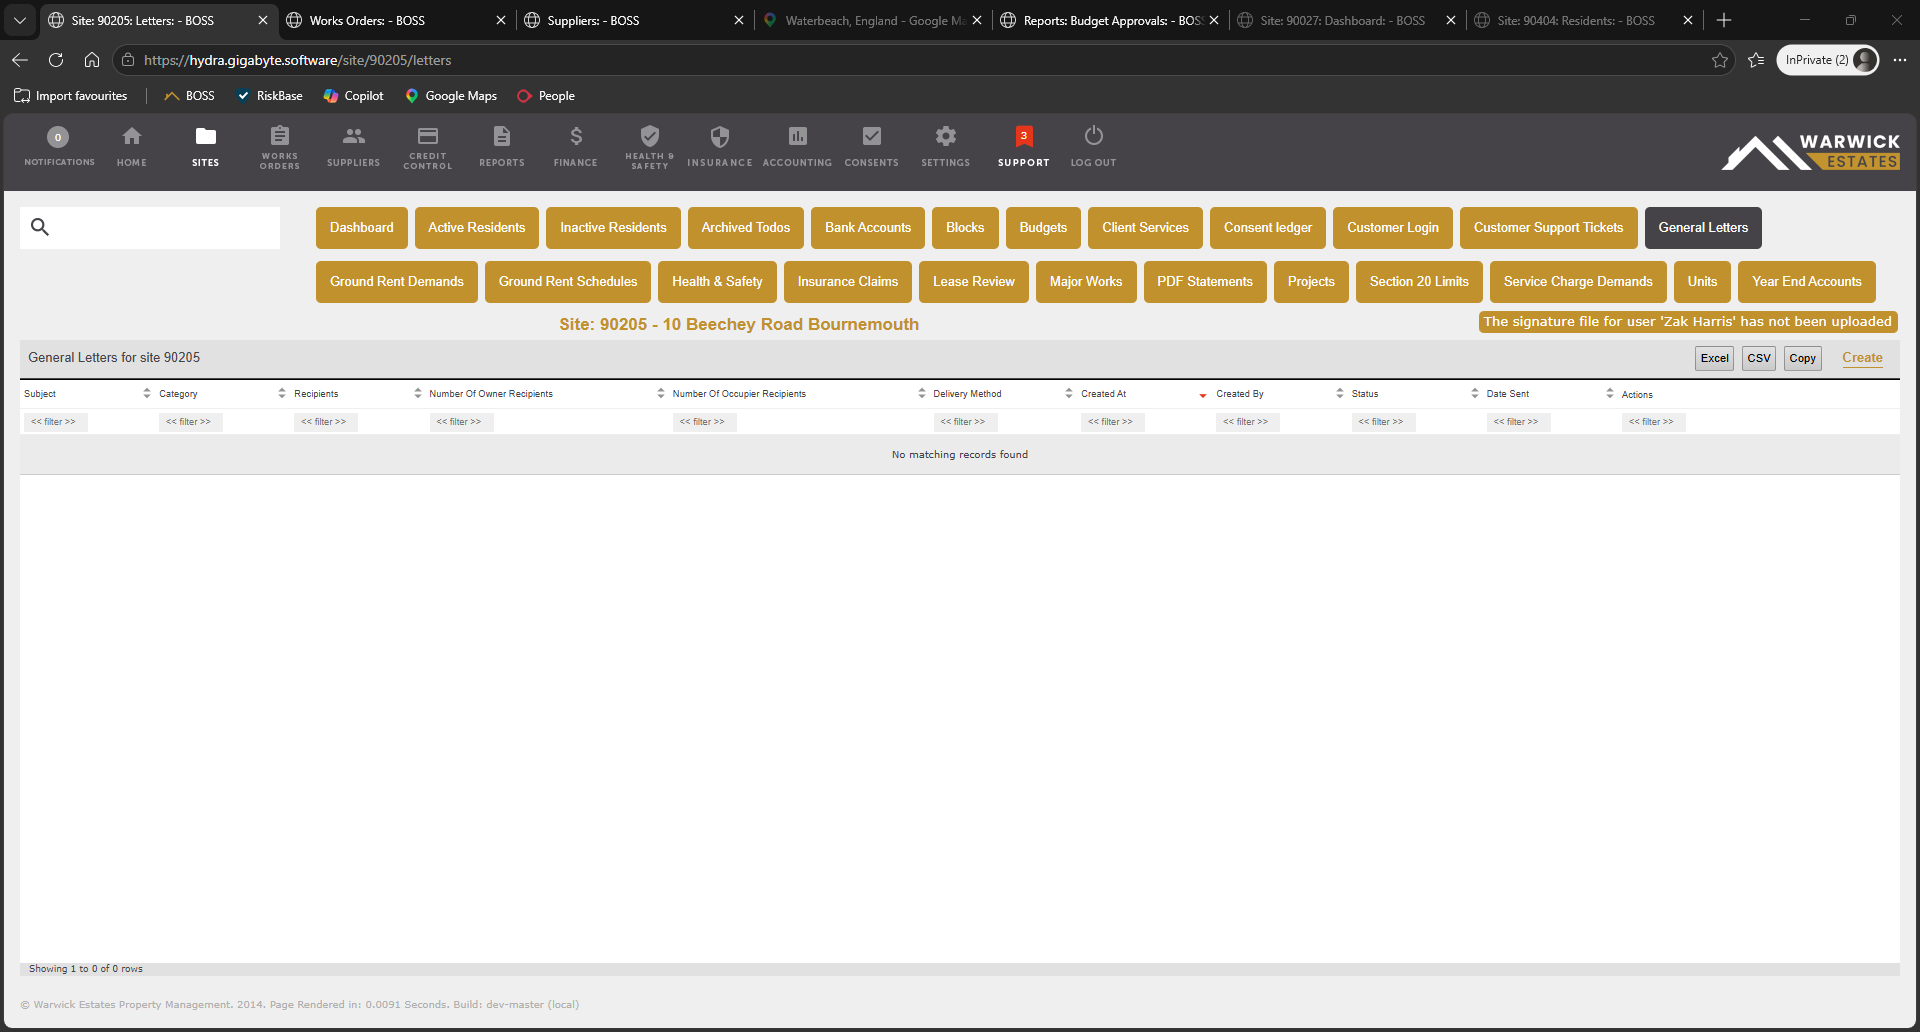Open Consents checkbox icon
This screenshot has width=1920, height=1032.
pyautogui.click(x=872, y=136)
